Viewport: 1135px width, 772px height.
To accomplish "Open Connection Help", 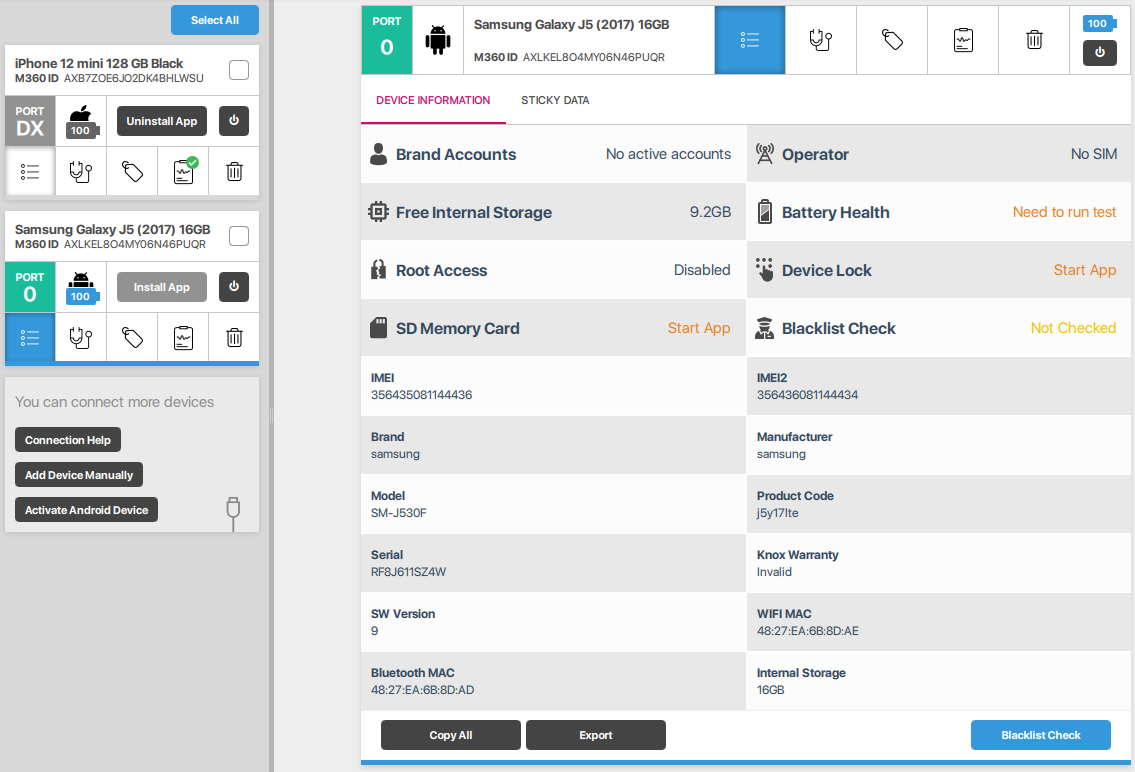I will [x=68, y=440].
